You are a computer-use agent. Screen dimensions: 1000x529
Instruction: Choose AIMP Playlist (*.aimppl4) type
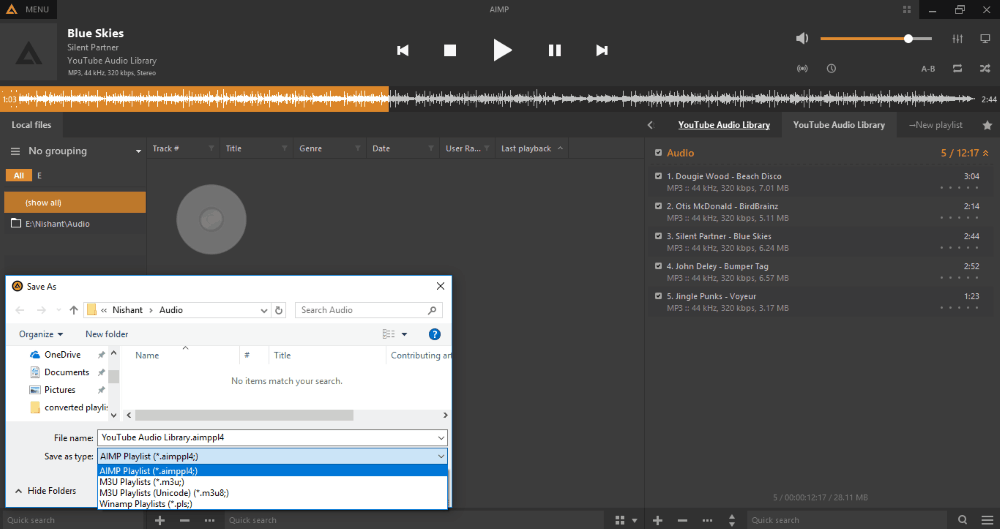coord(272,471)
